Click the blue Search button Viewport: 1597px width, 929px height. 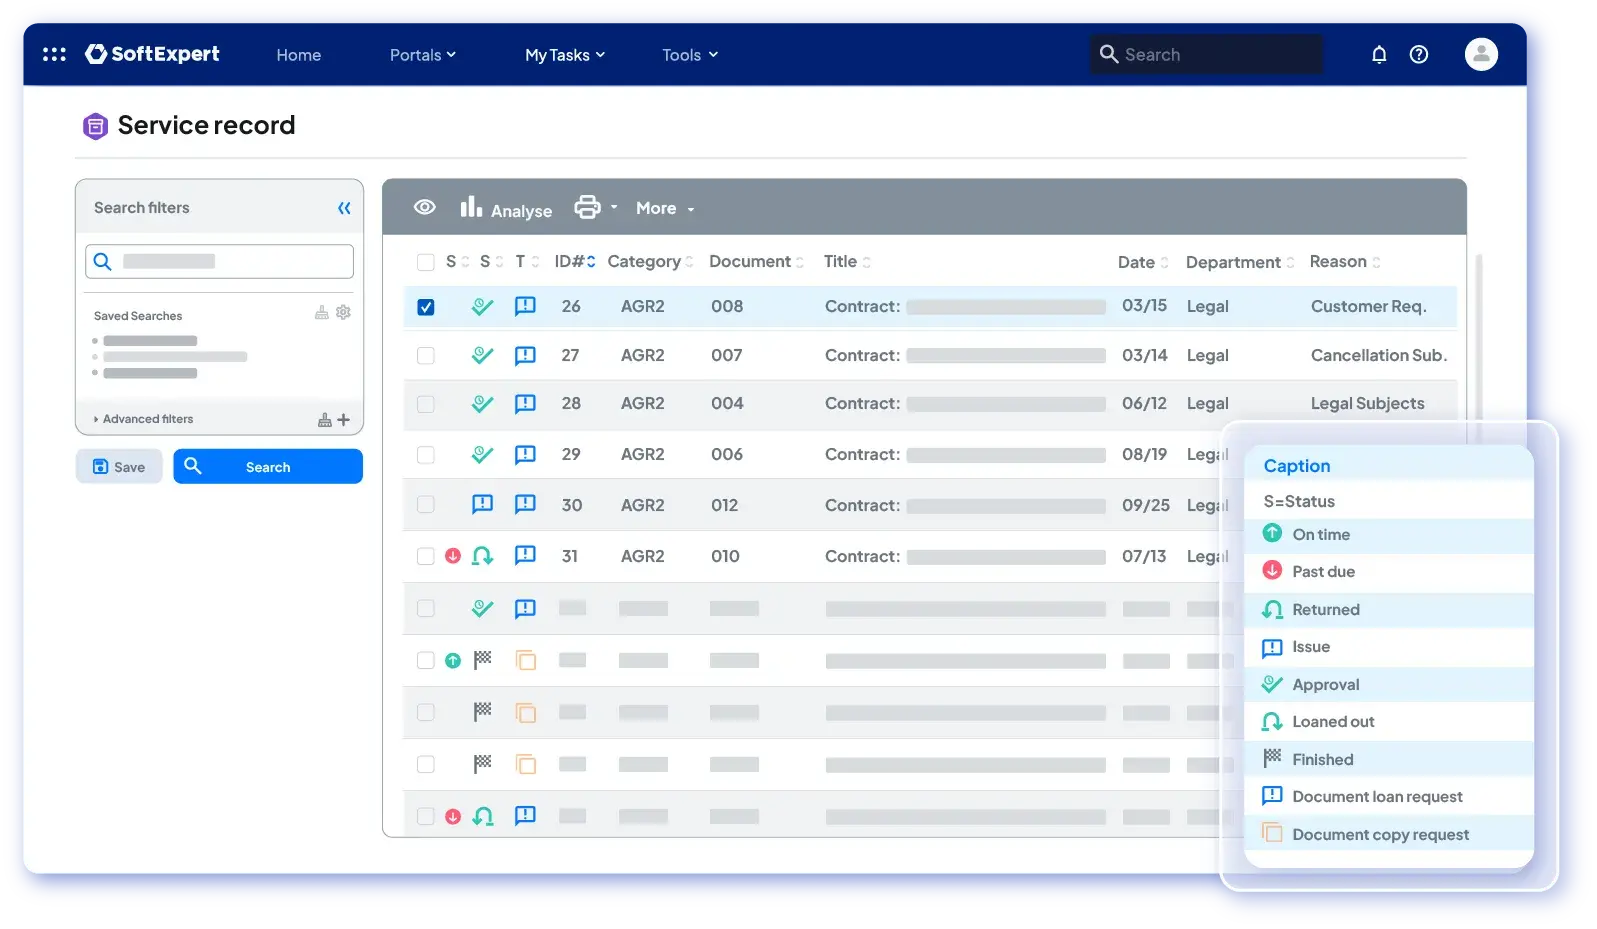click(268, 467)
